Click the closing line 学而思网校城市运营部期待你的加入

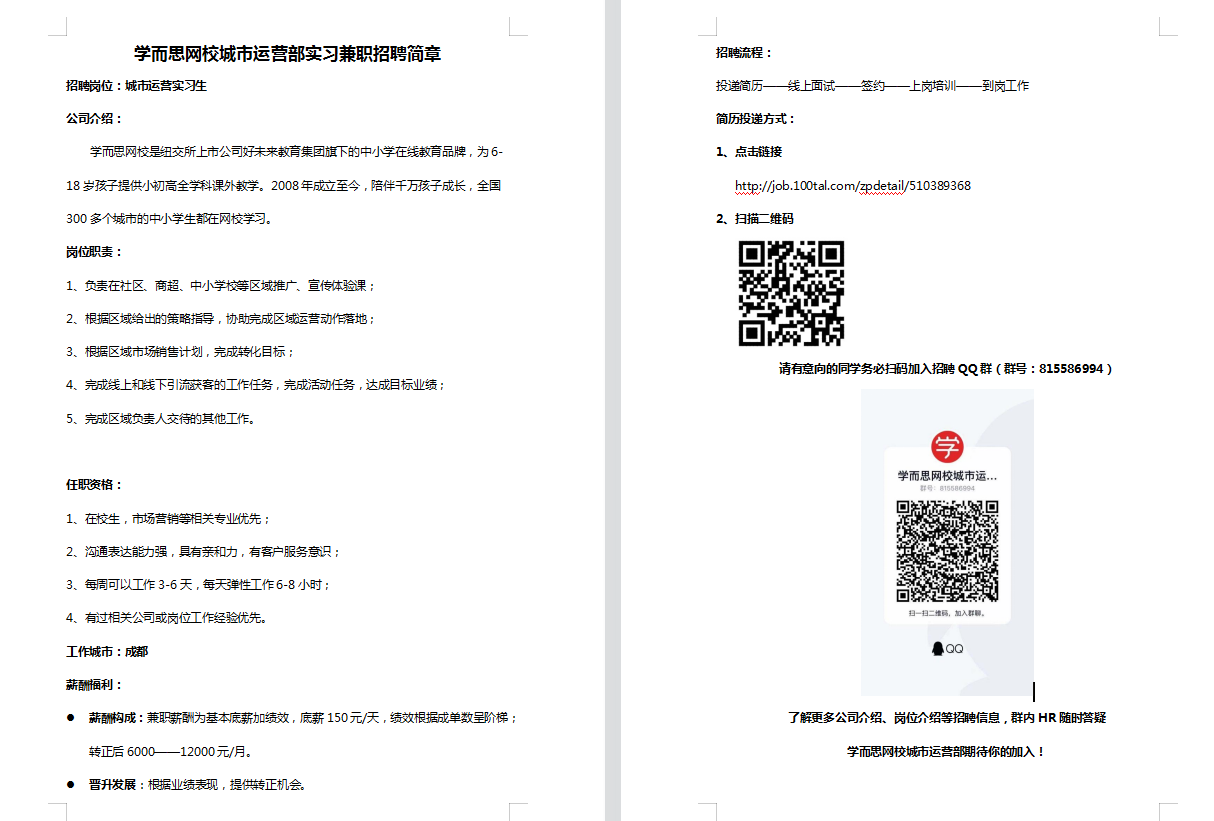pos(946,752)
